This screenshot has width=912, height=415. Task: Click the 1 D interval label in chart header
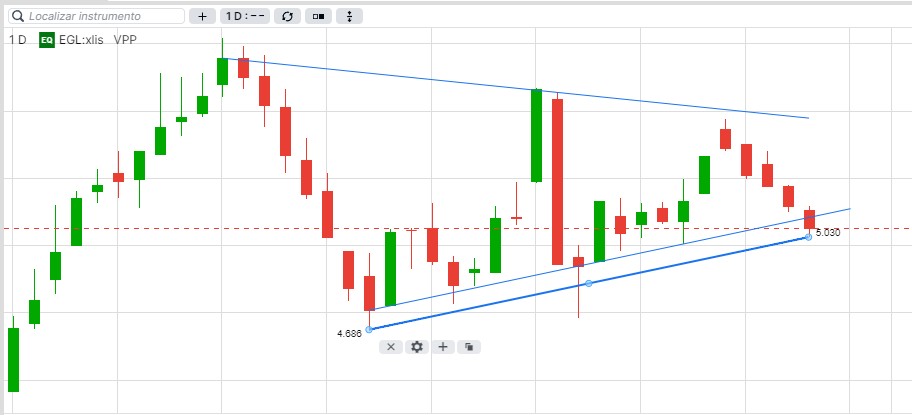[17, 40]
